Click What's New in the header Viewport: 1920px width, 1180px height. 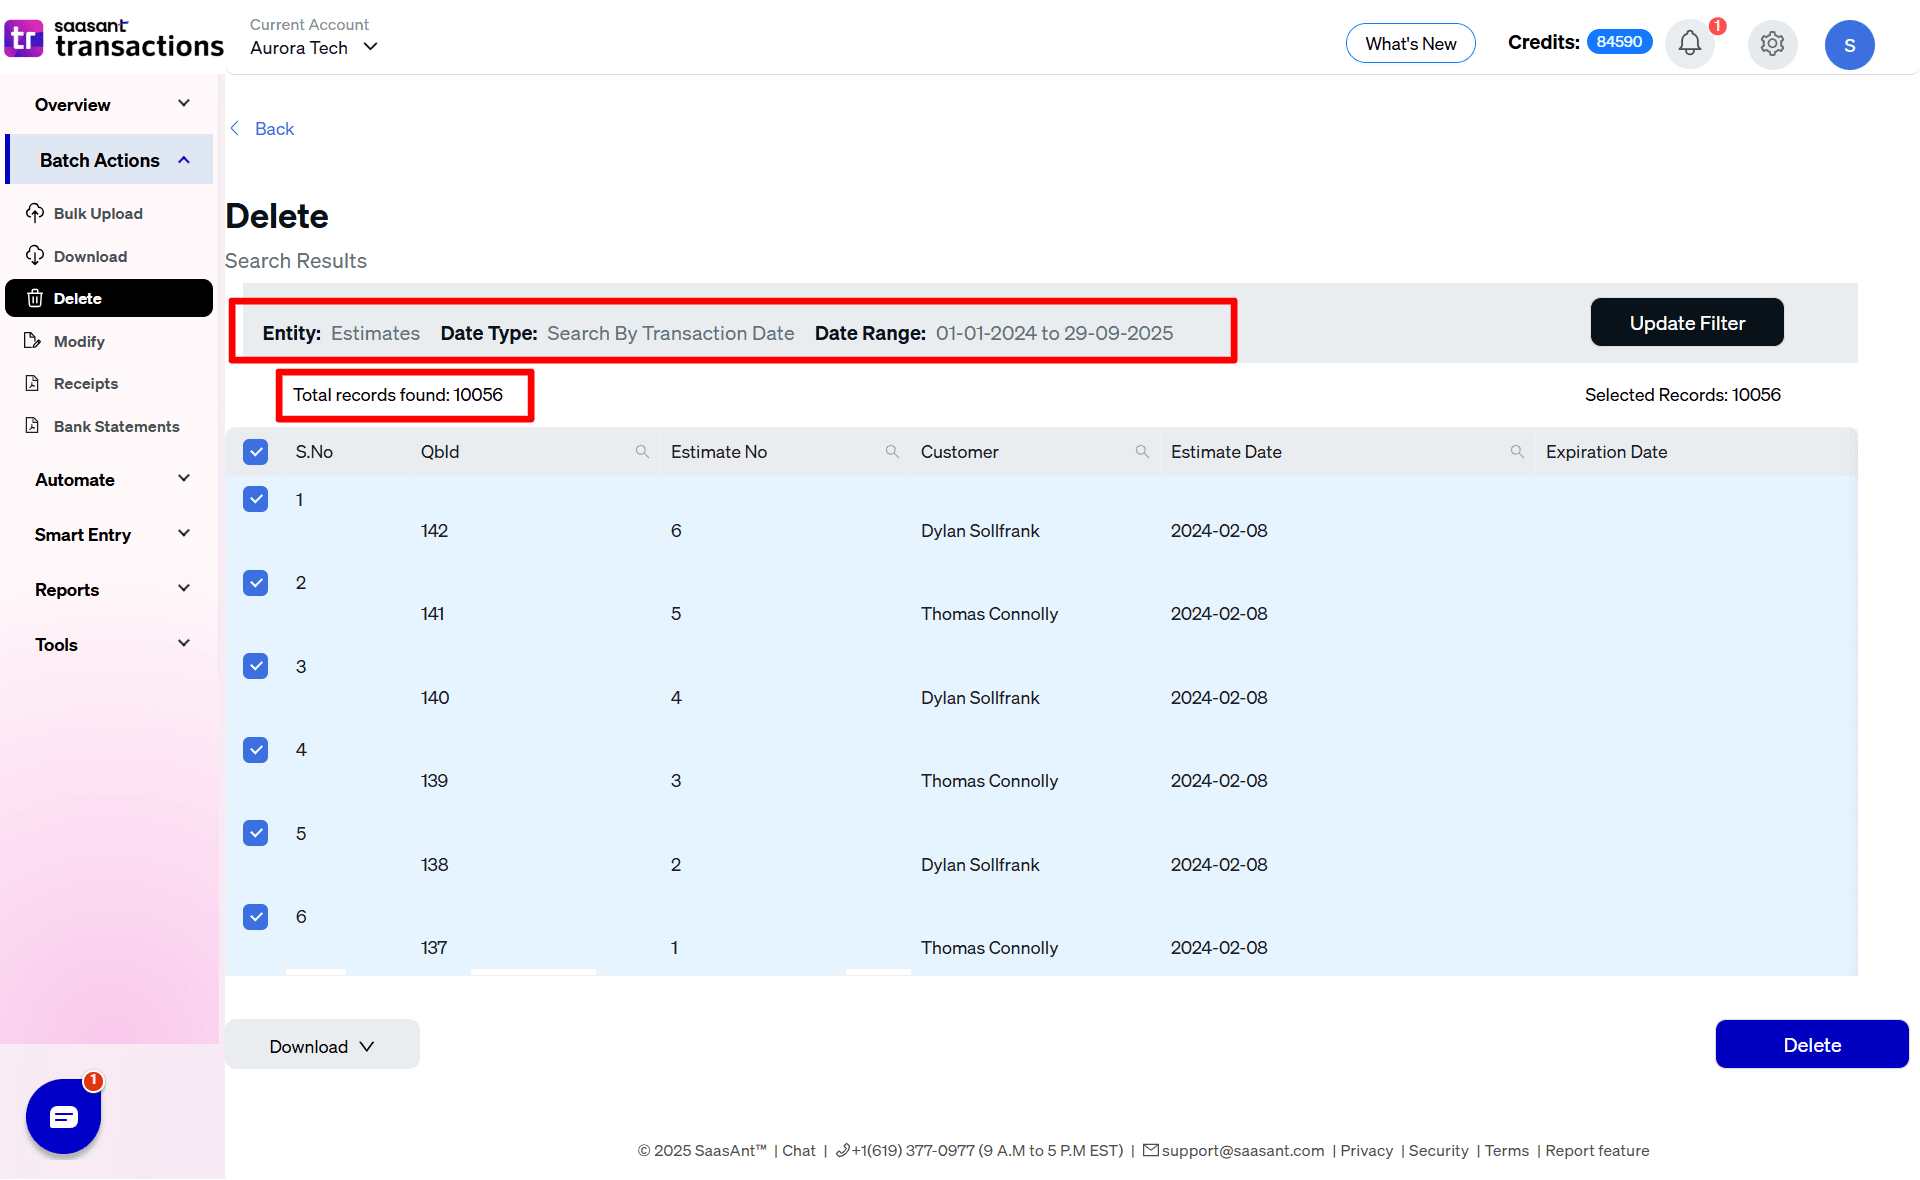(1410, 43)
